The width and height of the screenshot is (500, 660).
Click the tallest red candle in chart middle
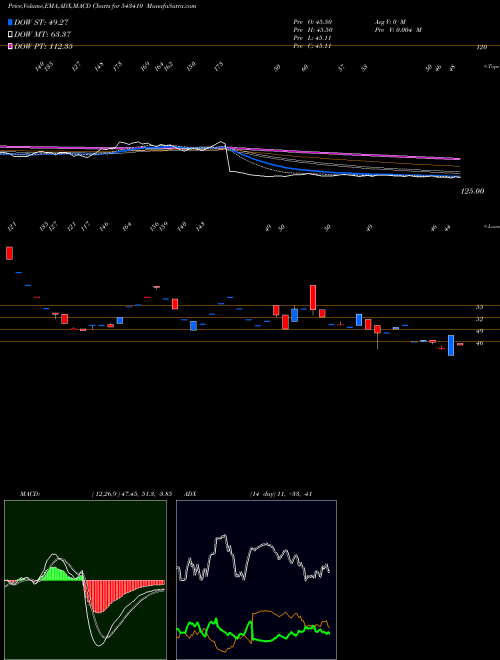click(x=313, y=298)
